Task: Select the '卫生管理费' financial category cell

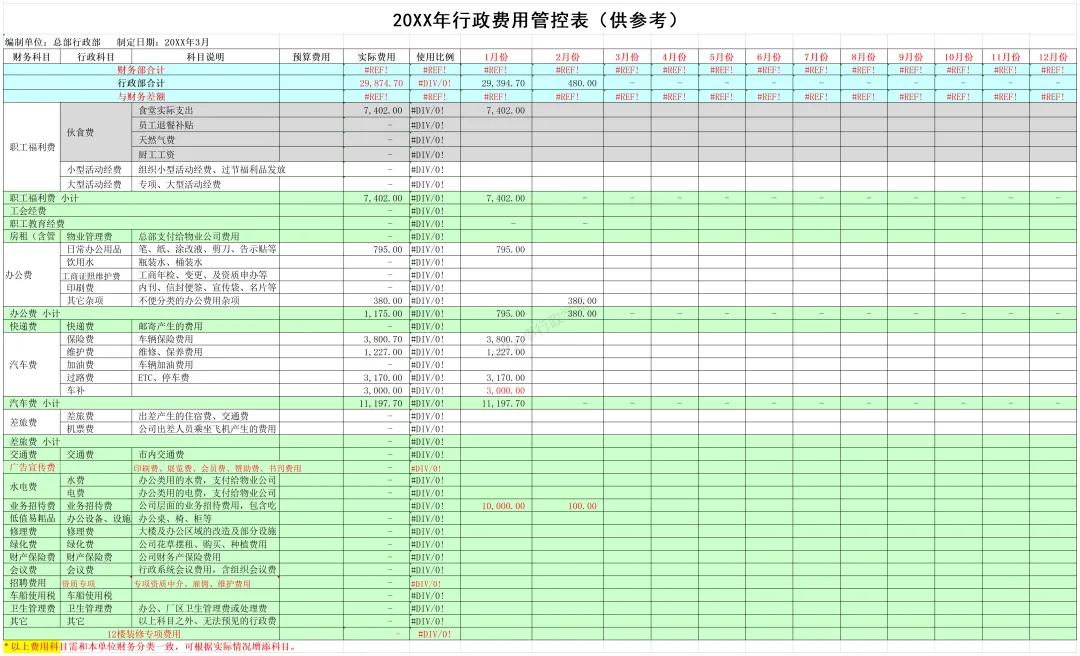Action: click(x=32, y=608)
